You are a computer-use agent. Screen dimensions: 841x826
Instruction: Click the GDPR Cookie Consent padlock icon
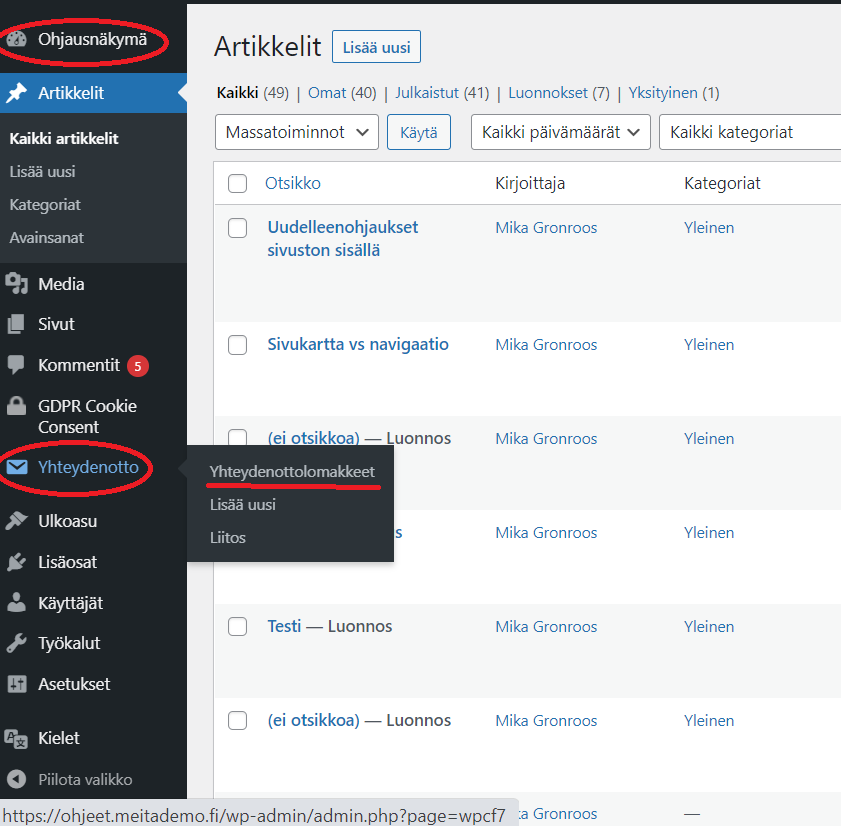coord(17,406)
